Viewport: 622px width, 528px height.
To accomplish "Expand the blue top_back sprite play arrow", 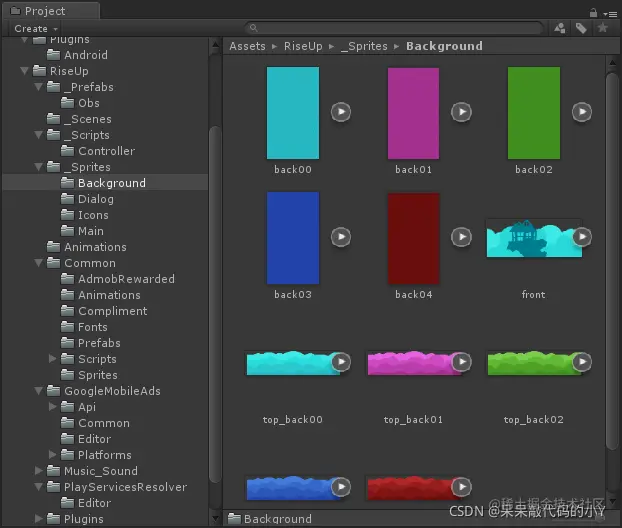I will tap(341, 487).
